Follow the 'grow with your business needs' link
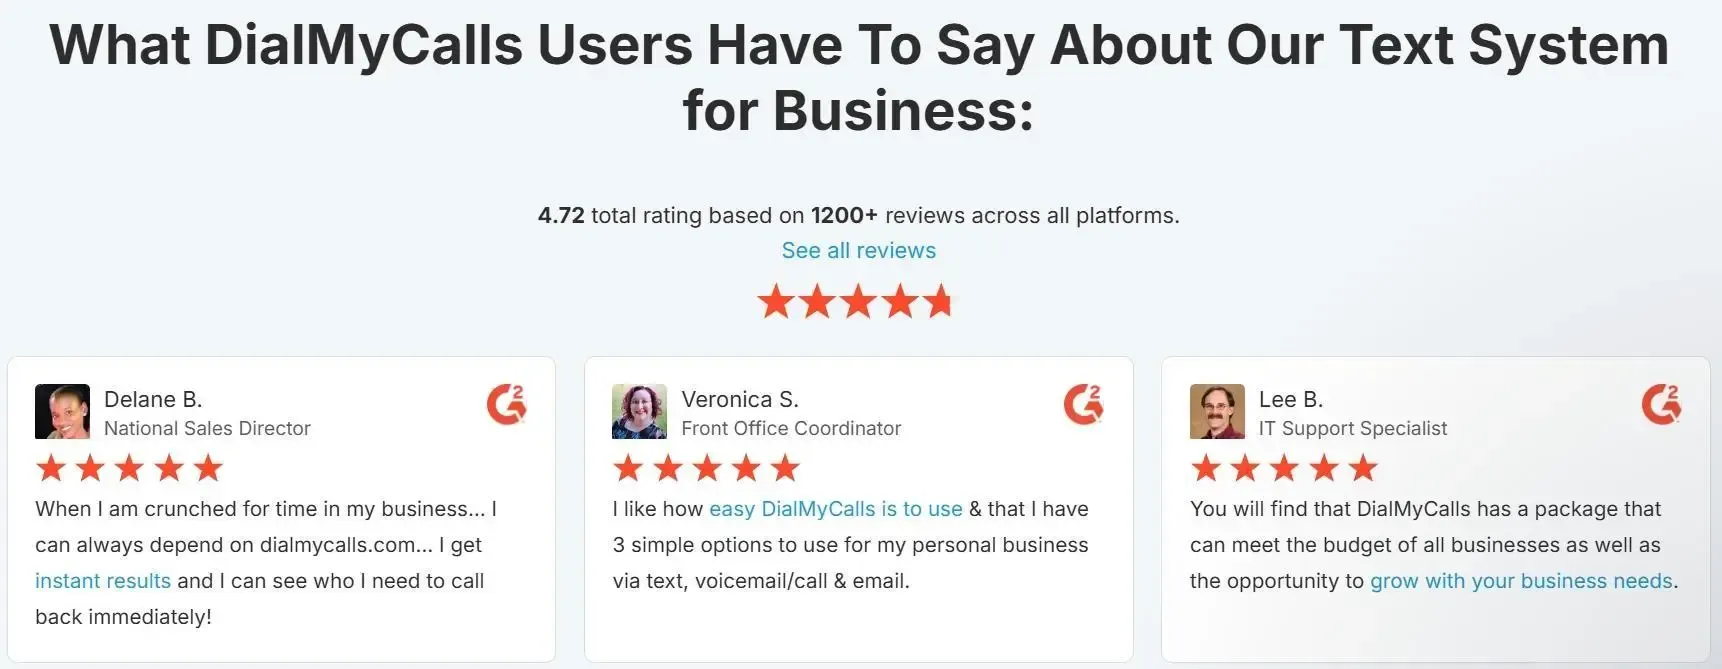 pos(1521,581)
